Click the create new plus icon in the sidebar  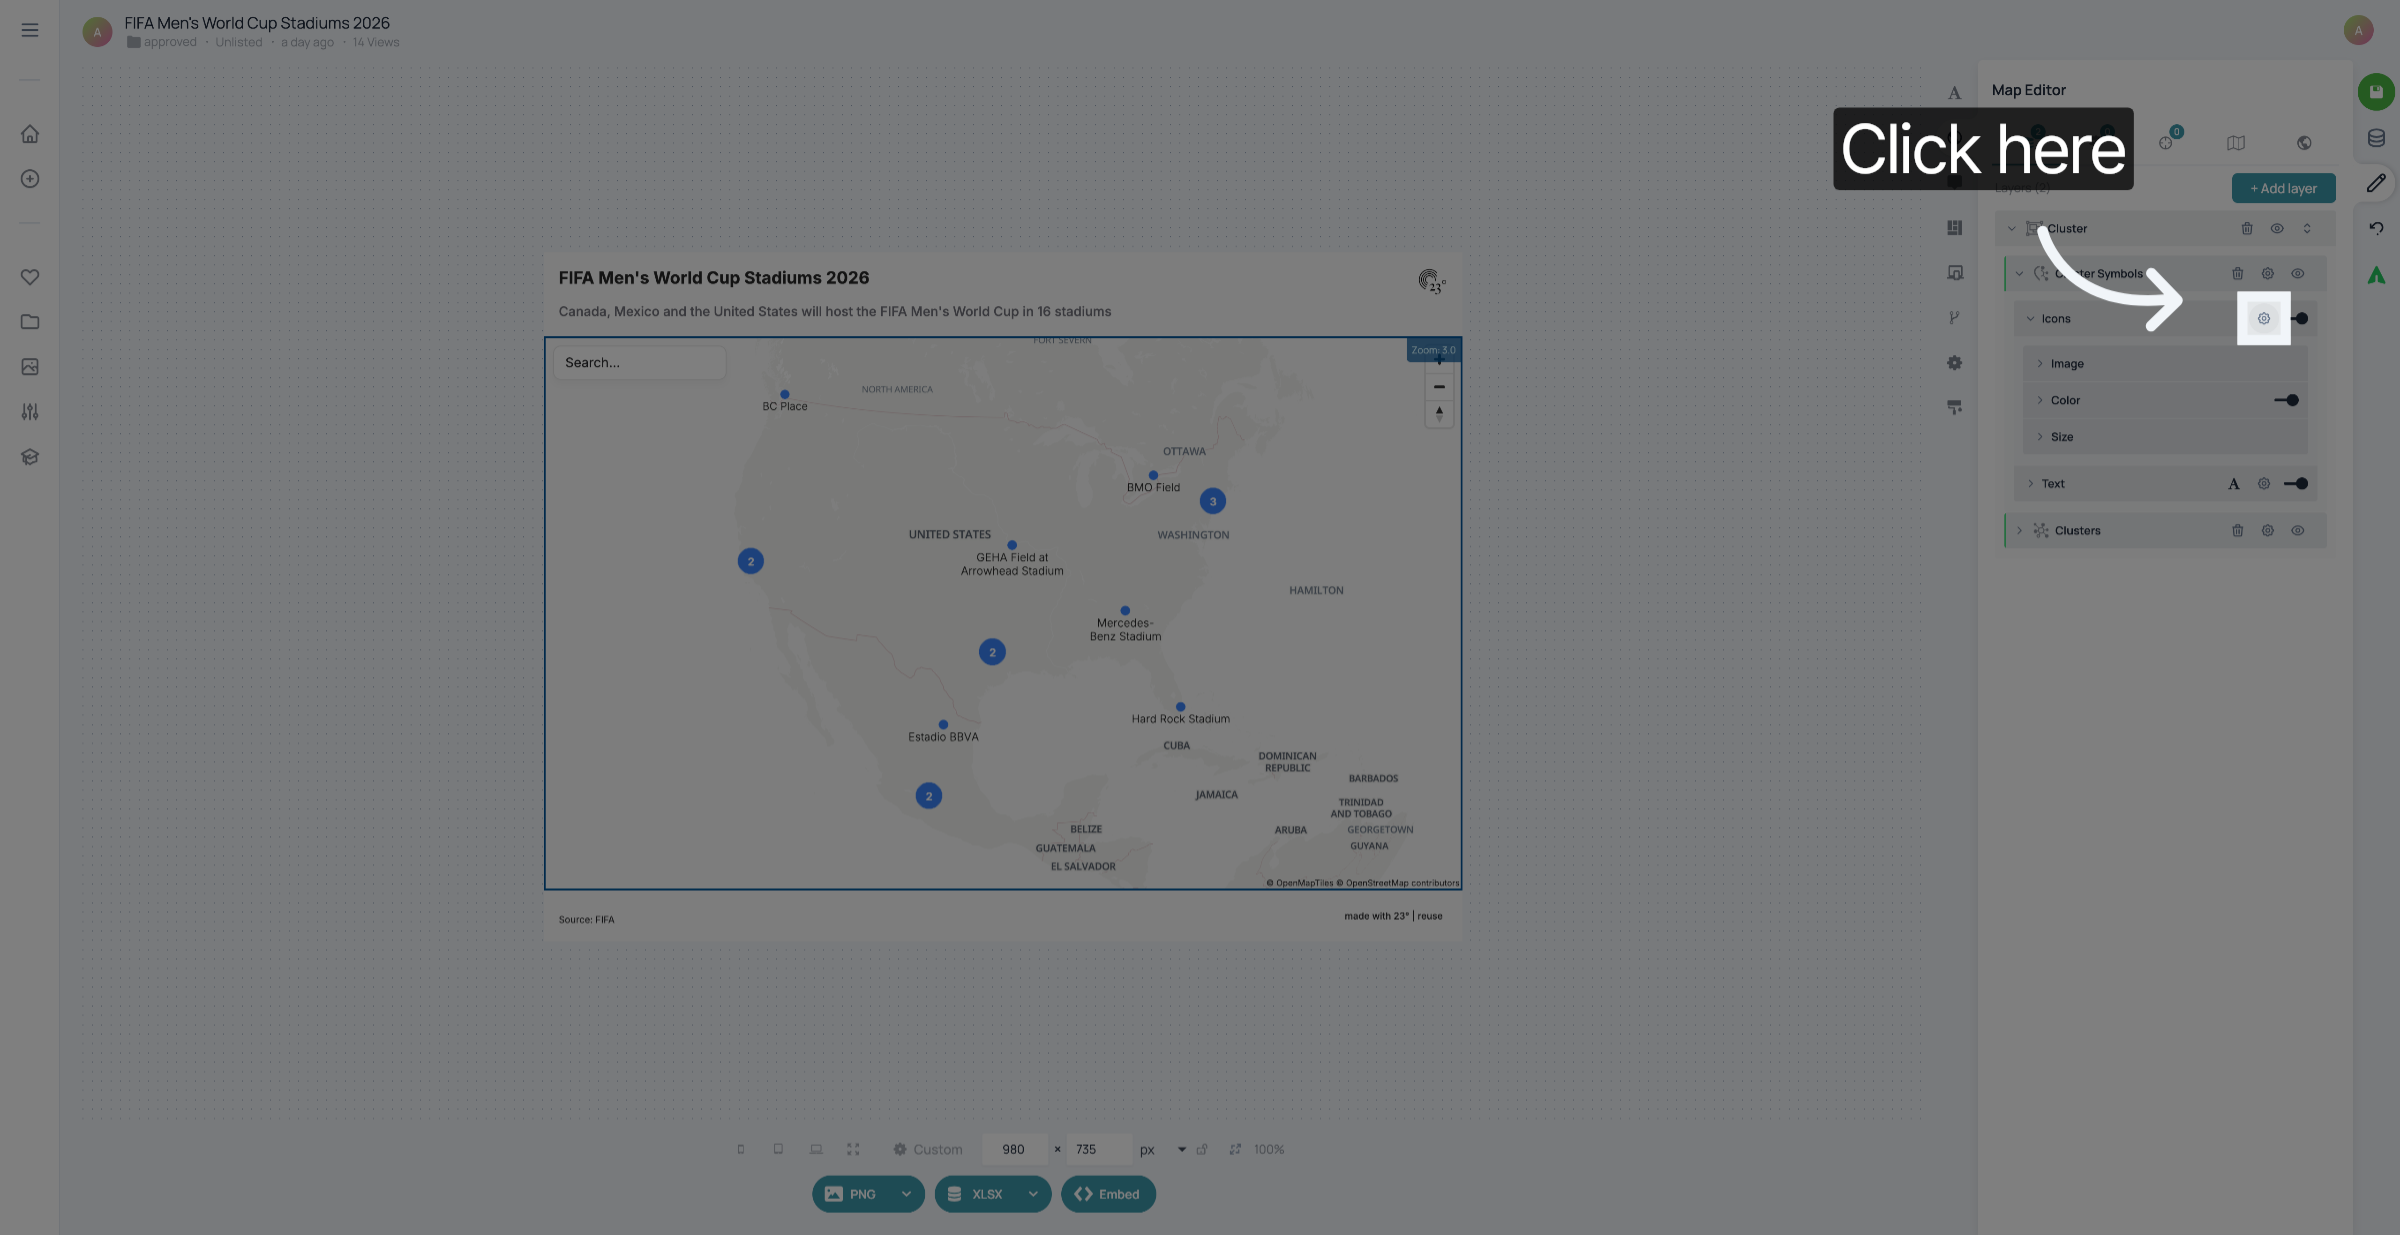[30, 179]
